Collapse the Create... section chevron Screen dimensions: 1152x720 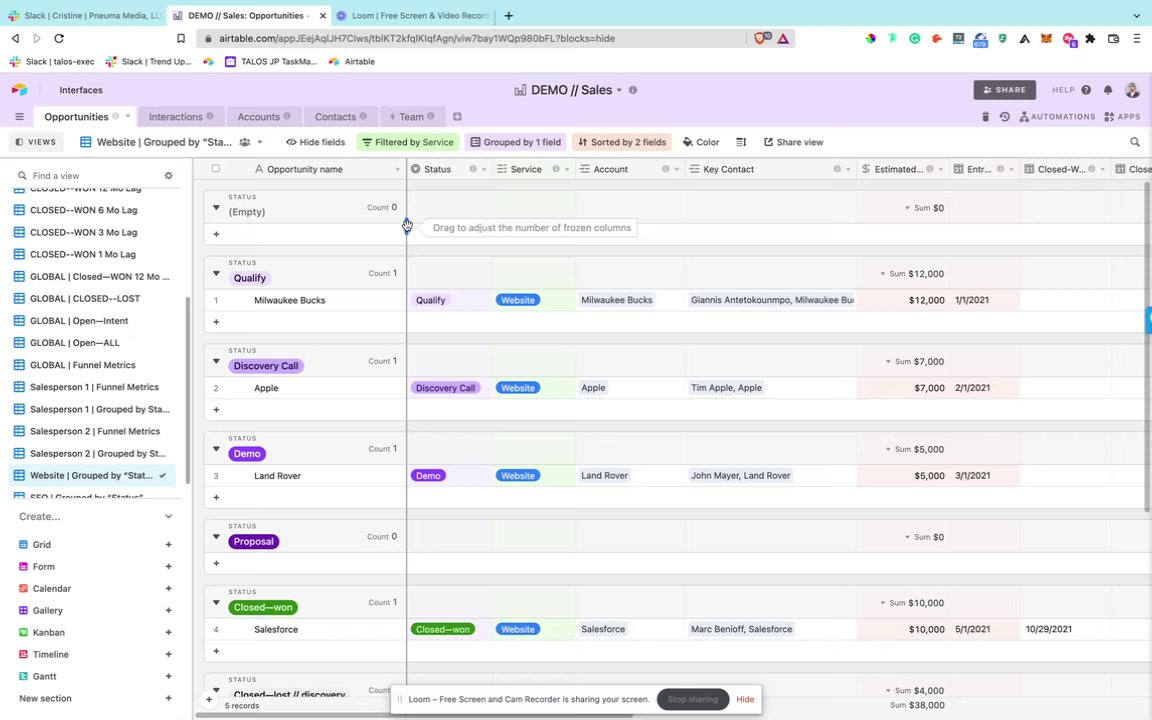(x=168, y=516)
